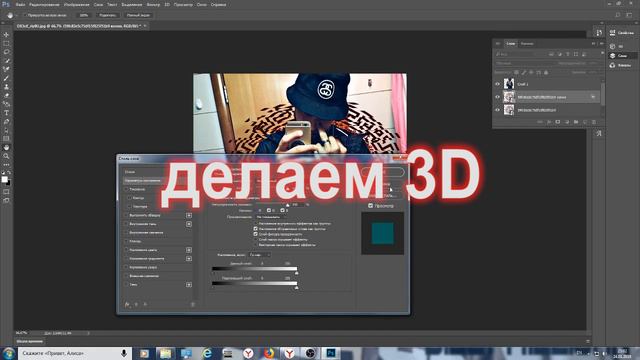
Task: Click the Слой 1 layer thumbnail
Action: pyautogui.click(x=509, y=84)
